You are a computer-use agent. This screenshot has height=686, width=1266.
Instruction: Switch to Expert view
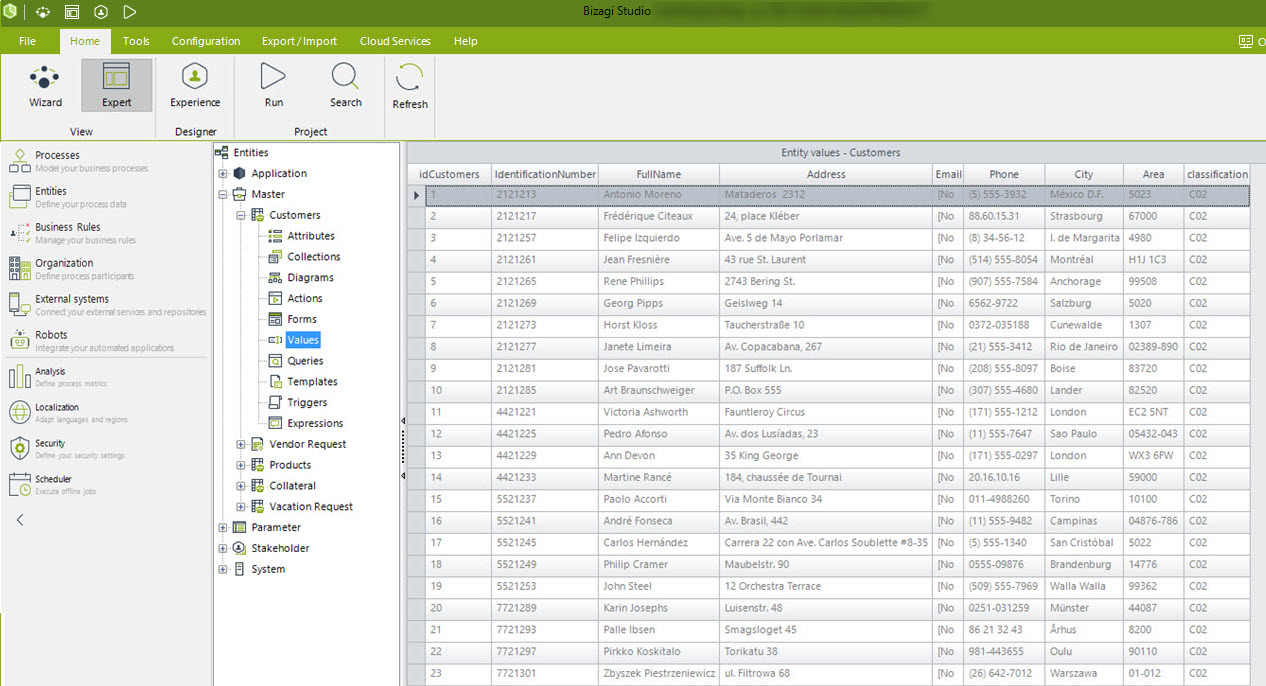tap(116, 85)
